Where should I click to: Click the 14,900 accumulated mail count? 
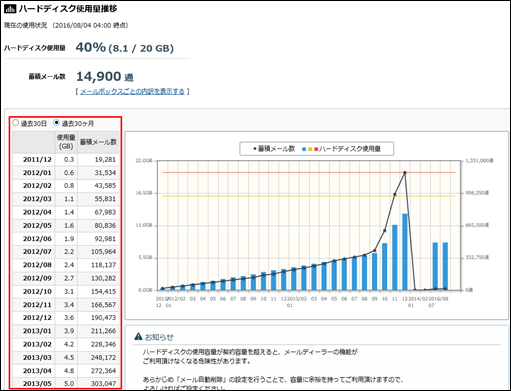tap(98, 77)
